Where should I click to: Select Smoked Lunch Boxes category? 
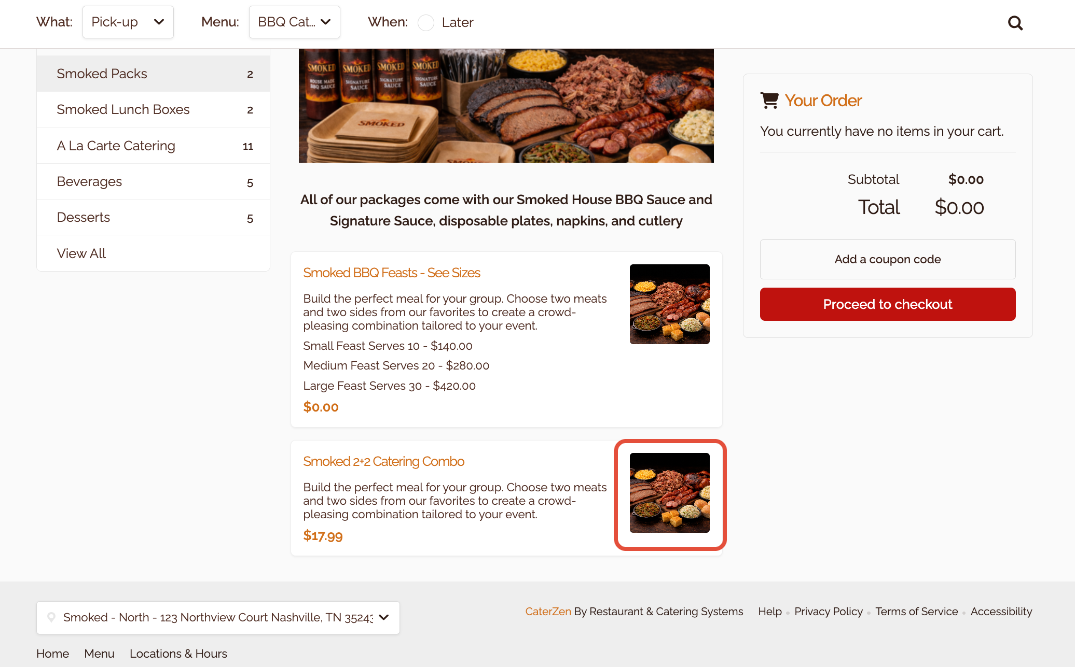pos(154,110)
